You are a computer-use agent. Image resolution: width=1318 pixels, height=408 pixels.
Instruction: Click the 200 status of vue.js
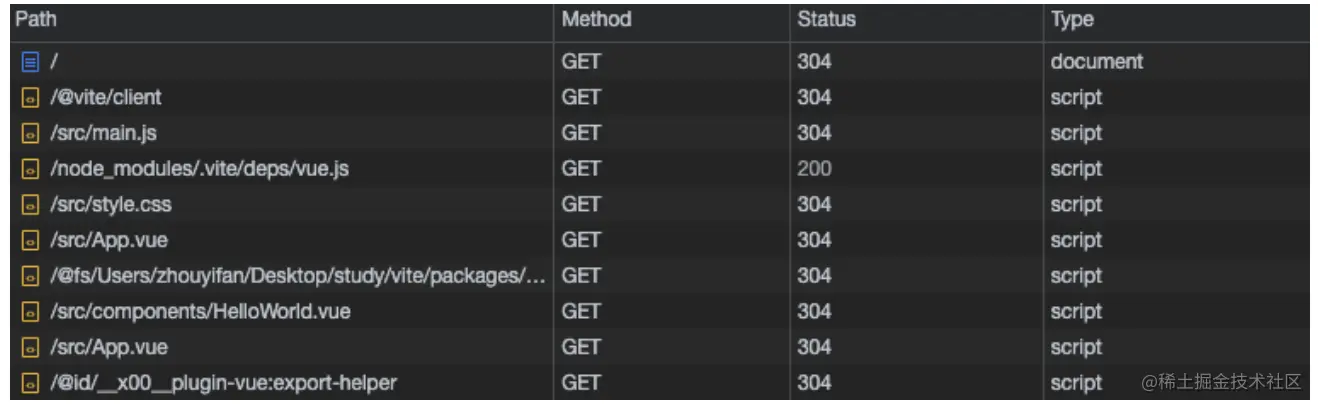(814, 169)
